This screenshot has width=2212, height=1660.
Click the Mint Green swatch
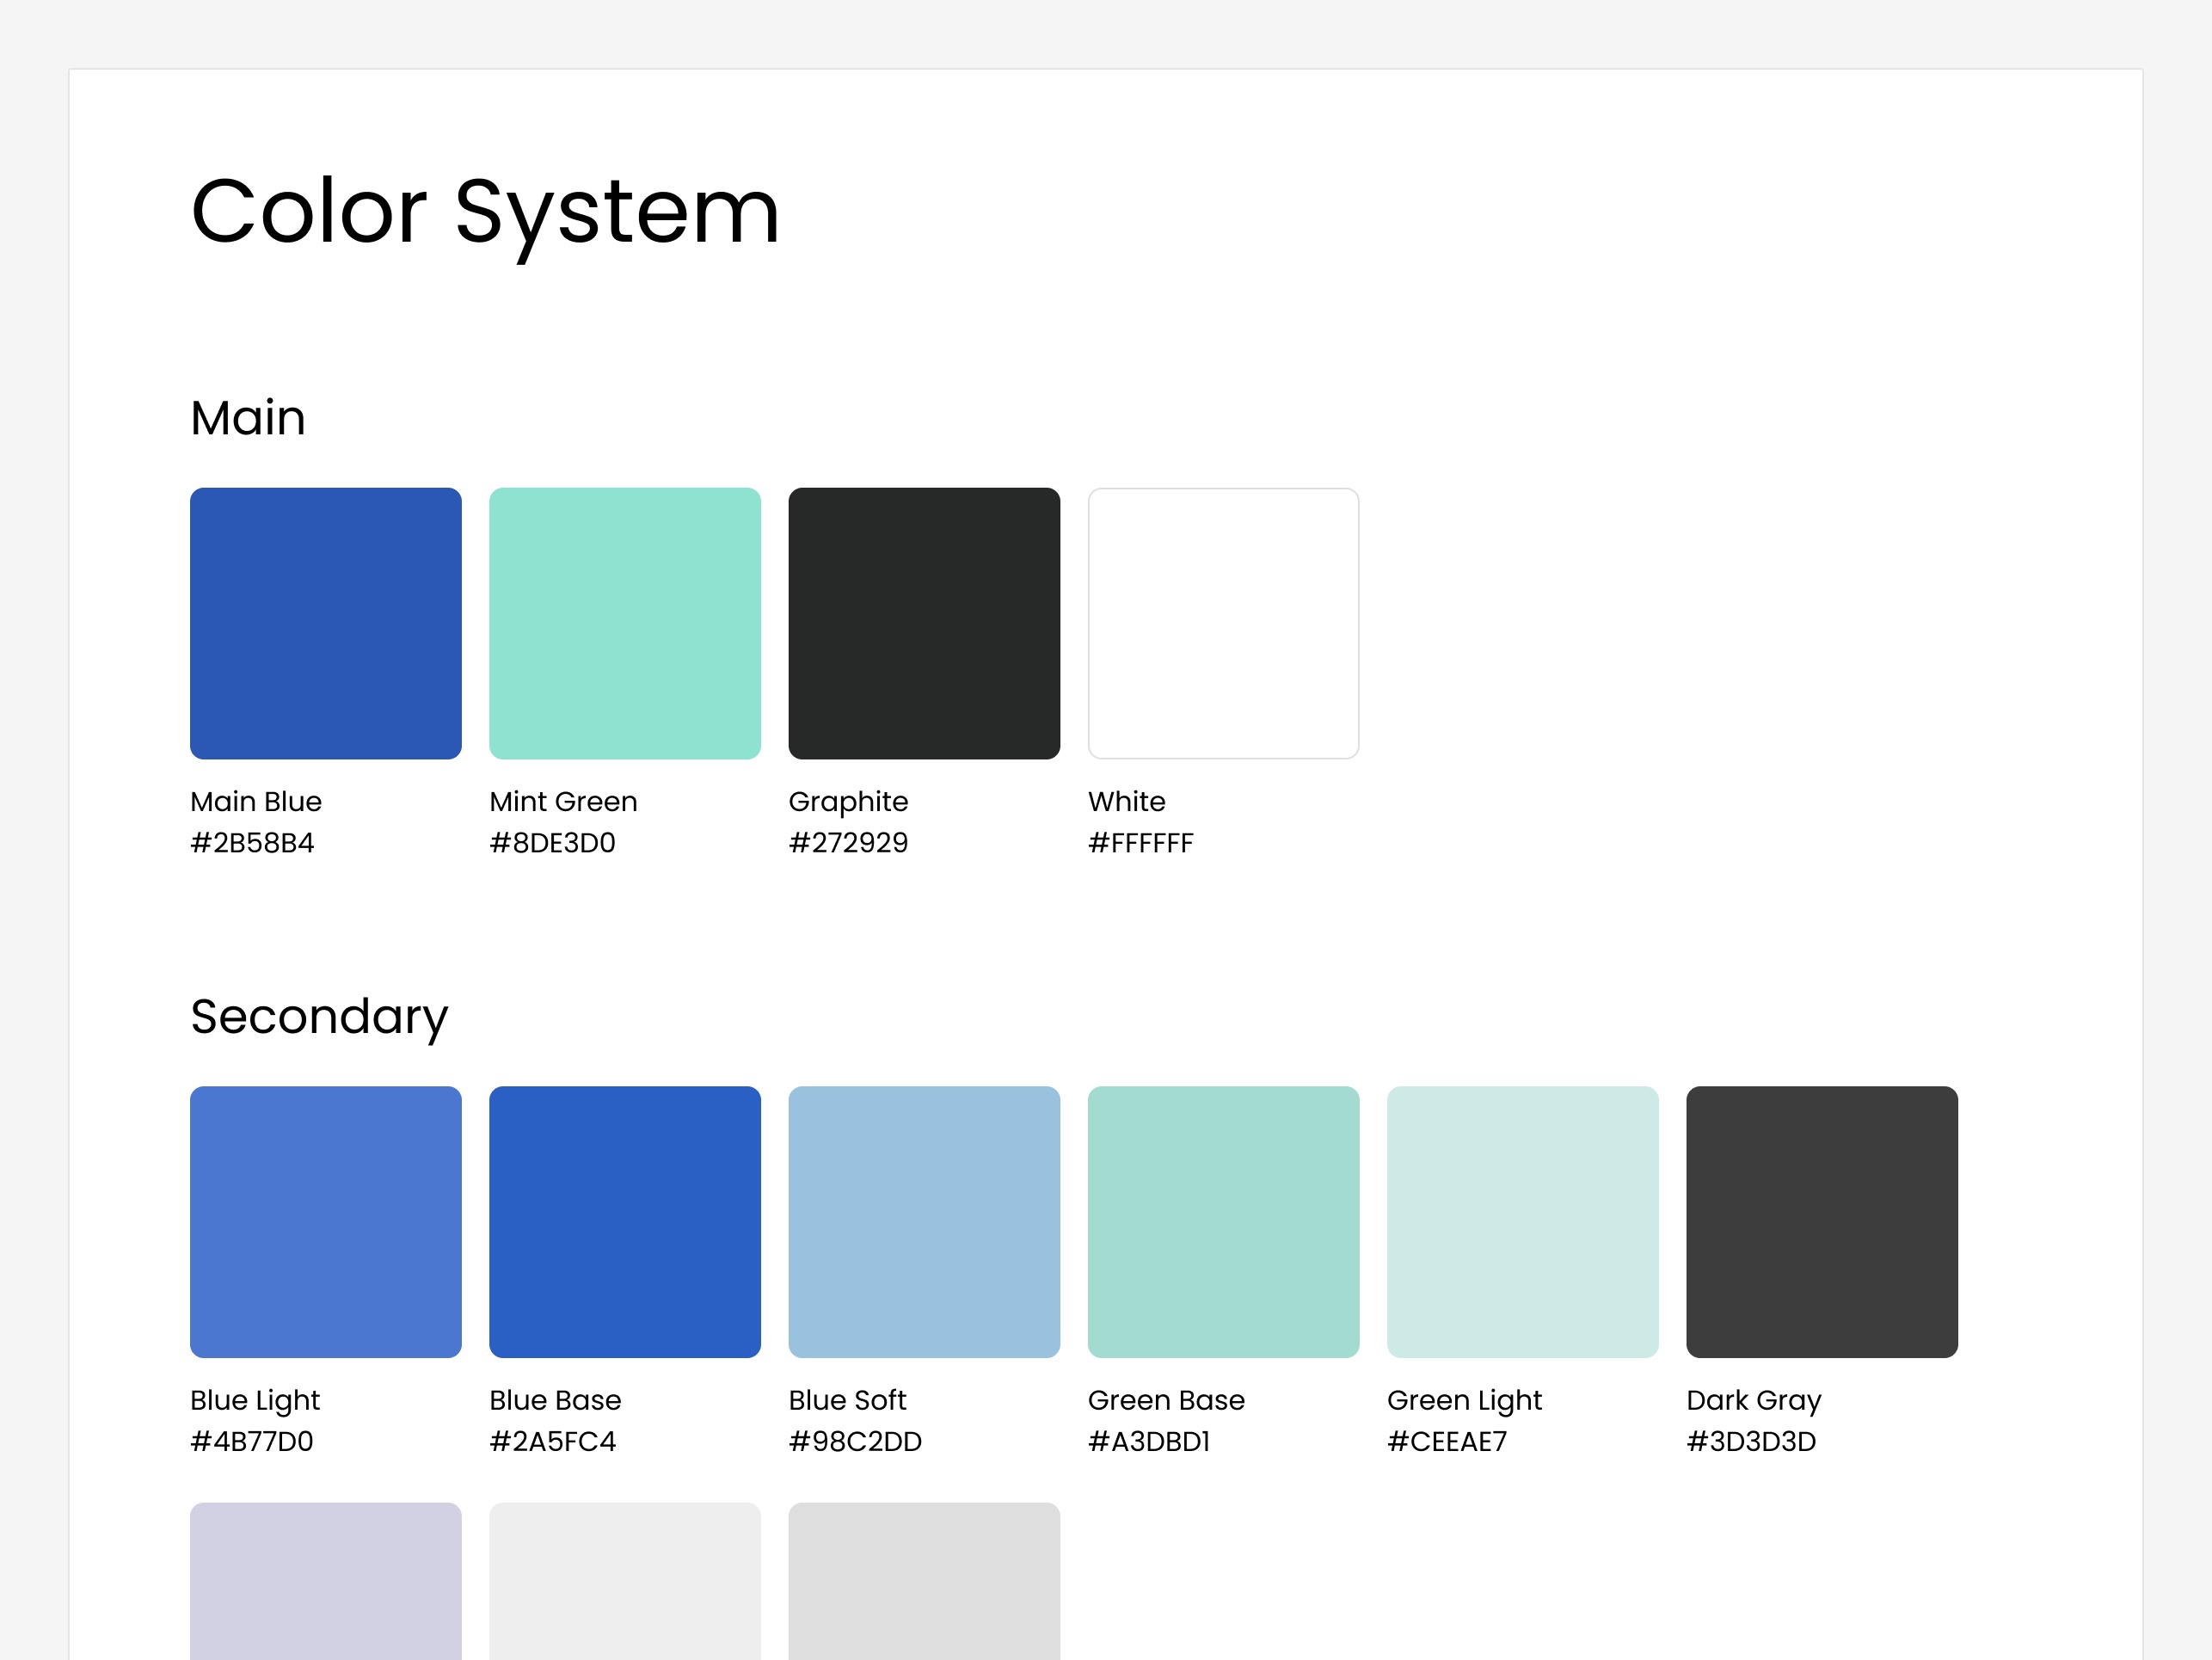pos(625,623)
